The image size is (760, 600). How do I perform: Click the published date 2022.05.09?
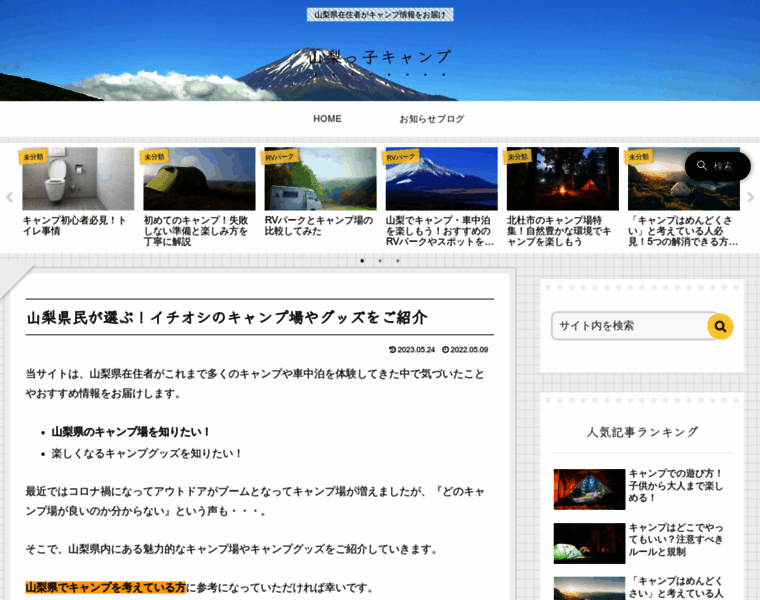465,350
